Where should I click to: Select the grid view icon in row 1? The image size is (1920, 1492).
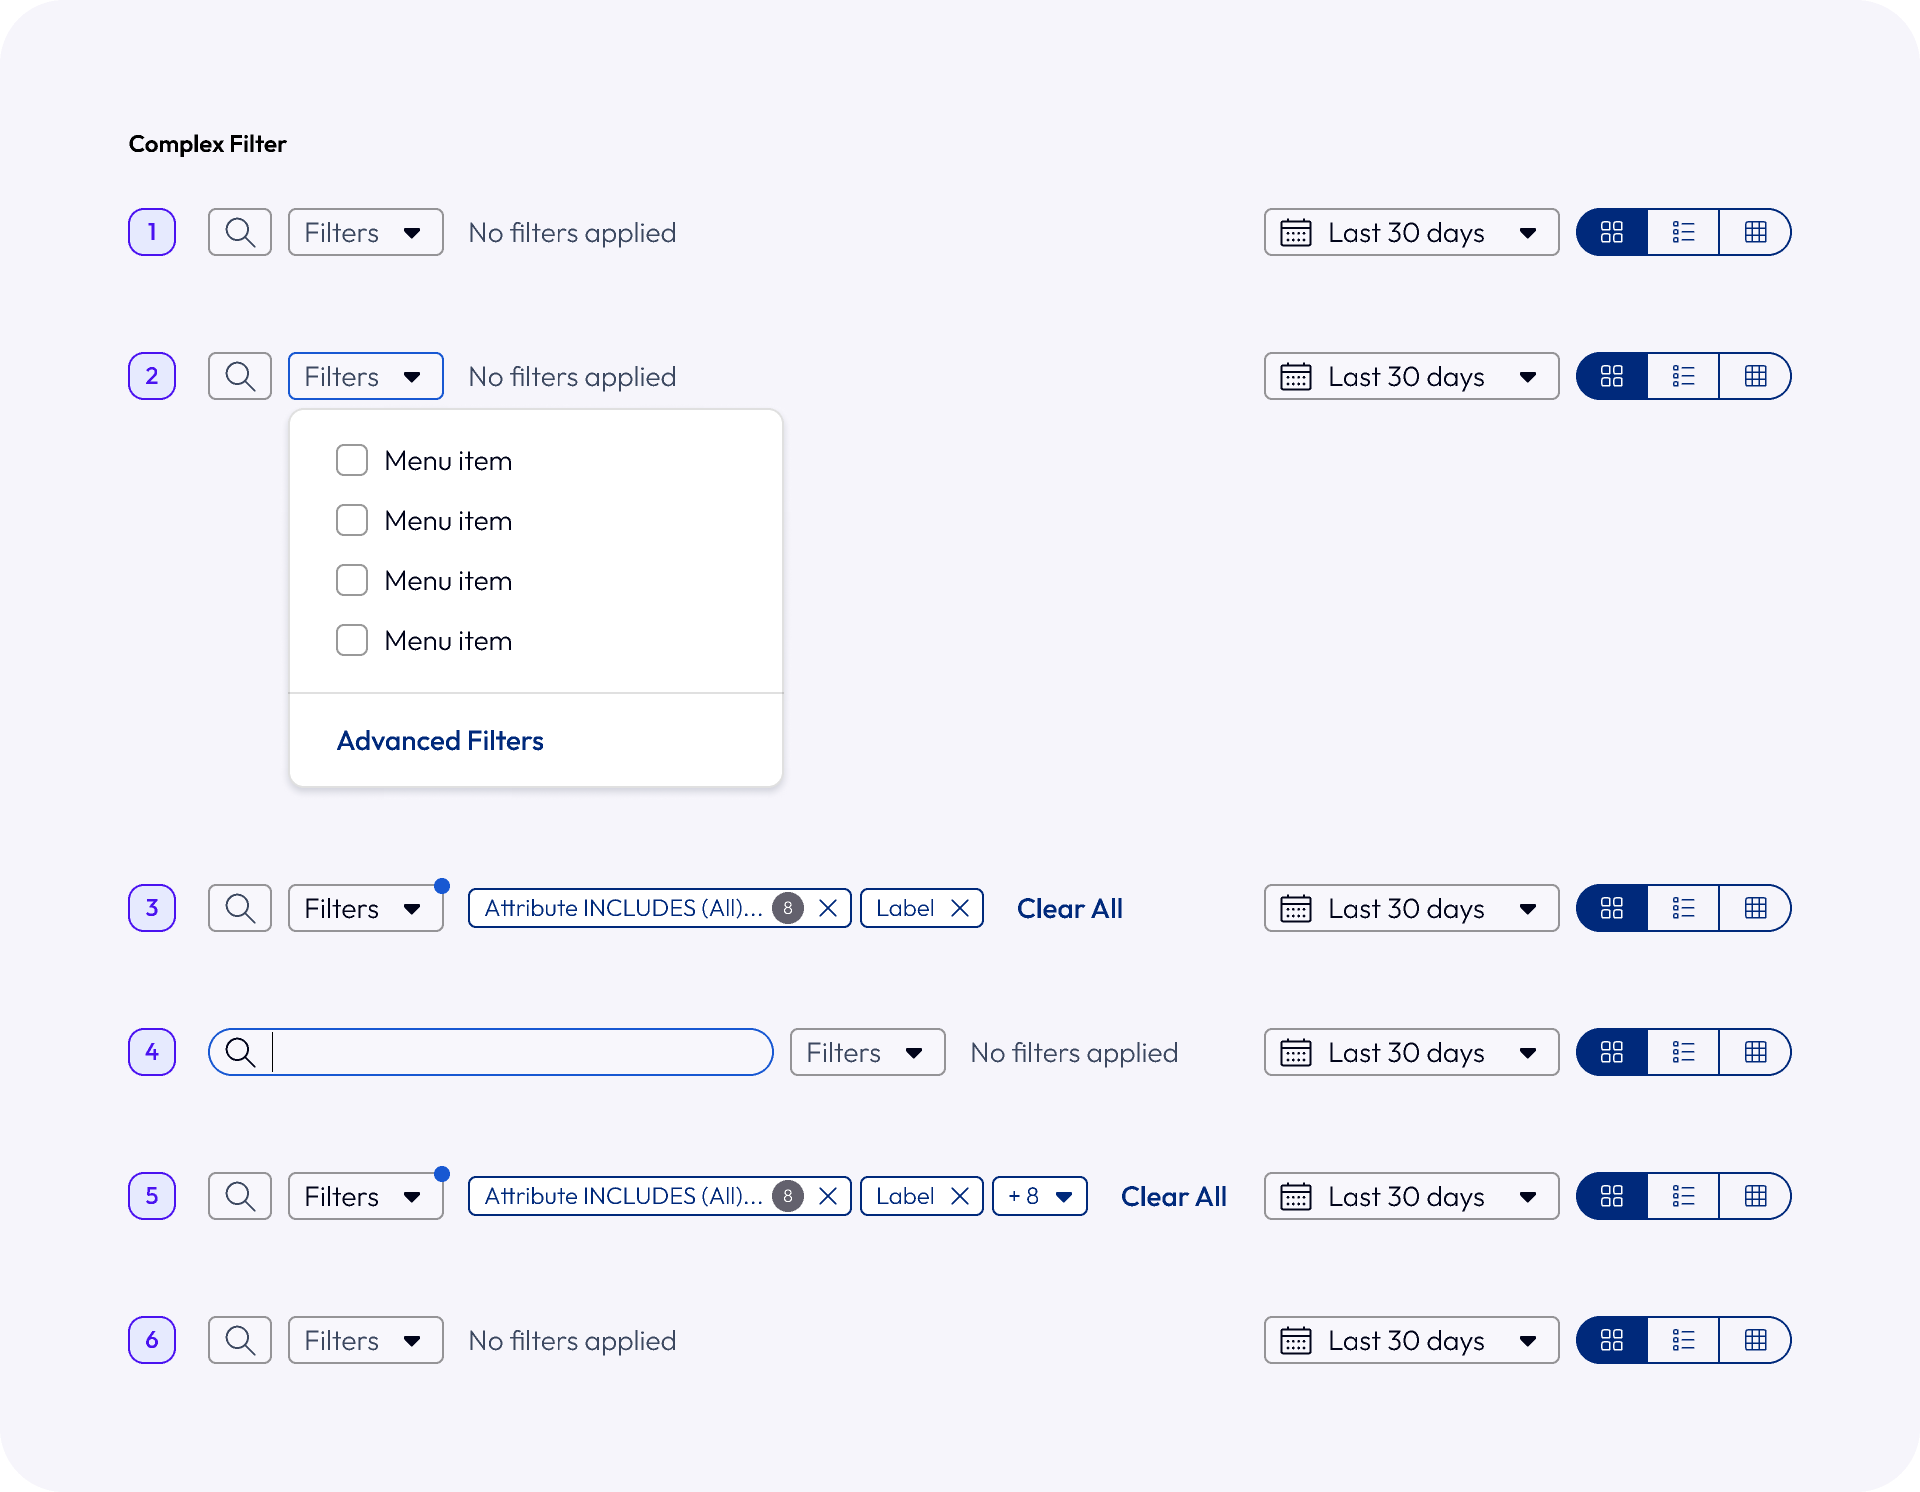coord(1612,232)
